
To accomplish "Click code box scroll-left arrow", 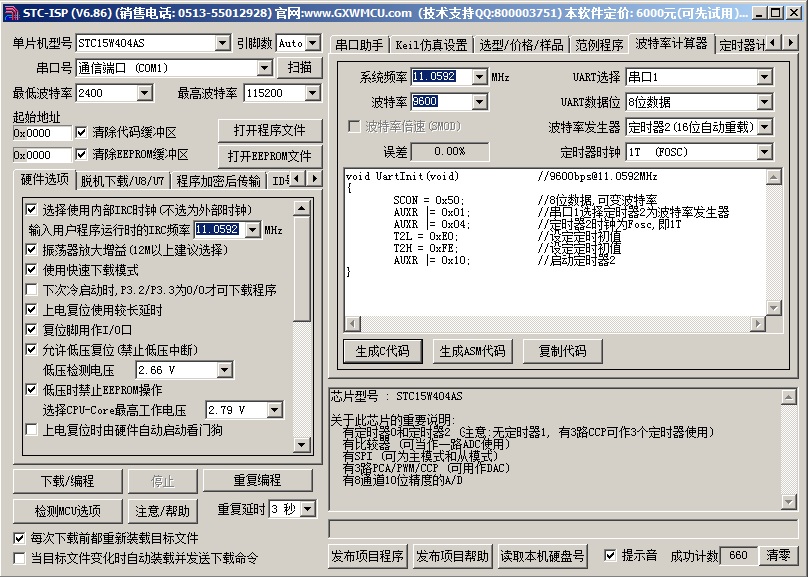I will pos(352,324).
